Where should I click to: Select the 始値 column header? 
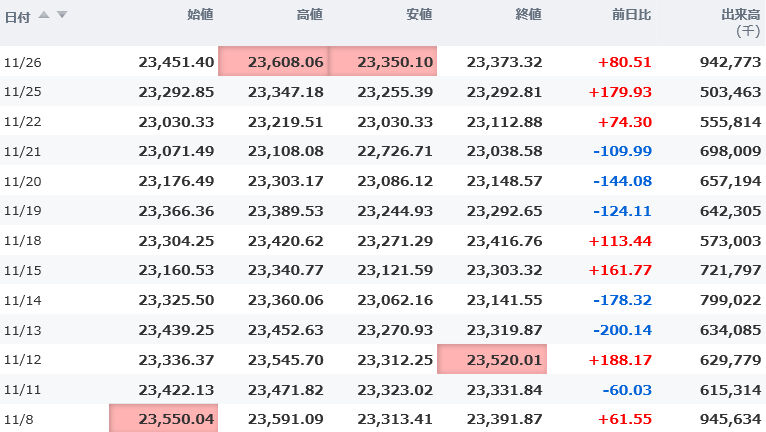click(200, 16)
